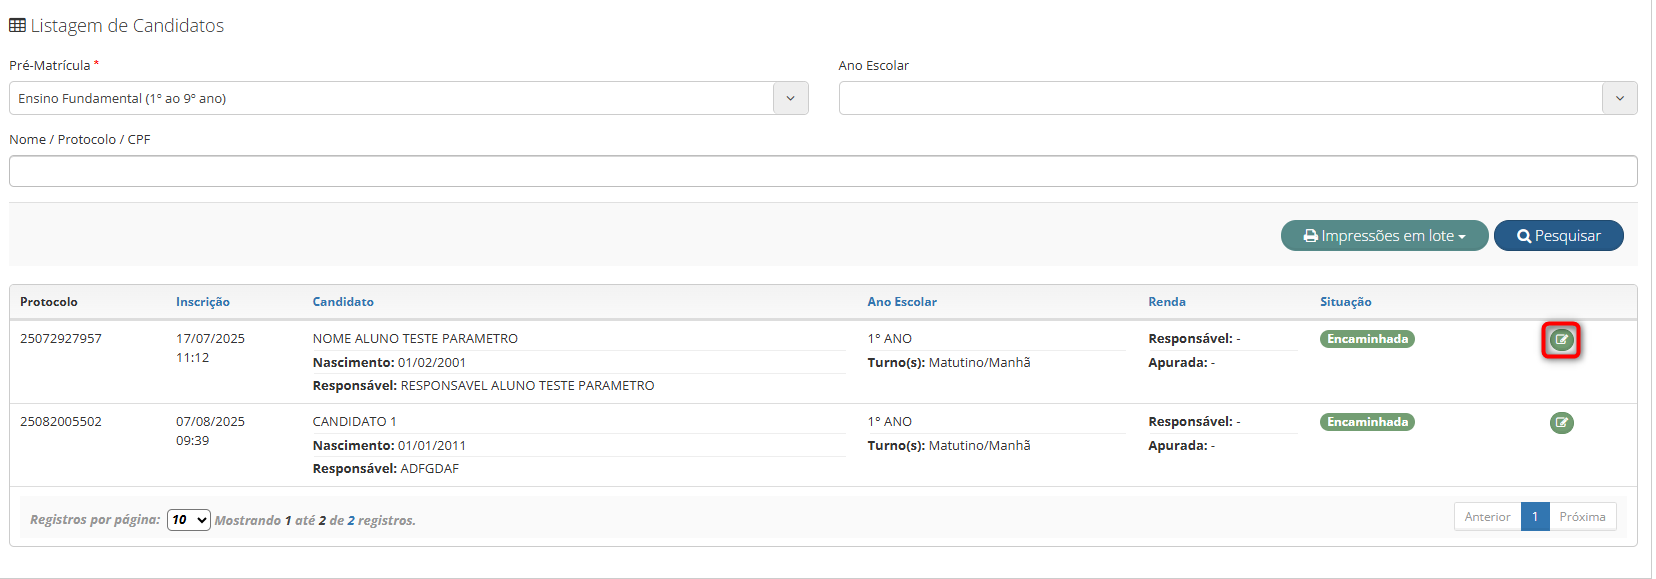The width and height of the screenshot is (1656, 579).
Task: Open the records per page selector
Action: 188,520
